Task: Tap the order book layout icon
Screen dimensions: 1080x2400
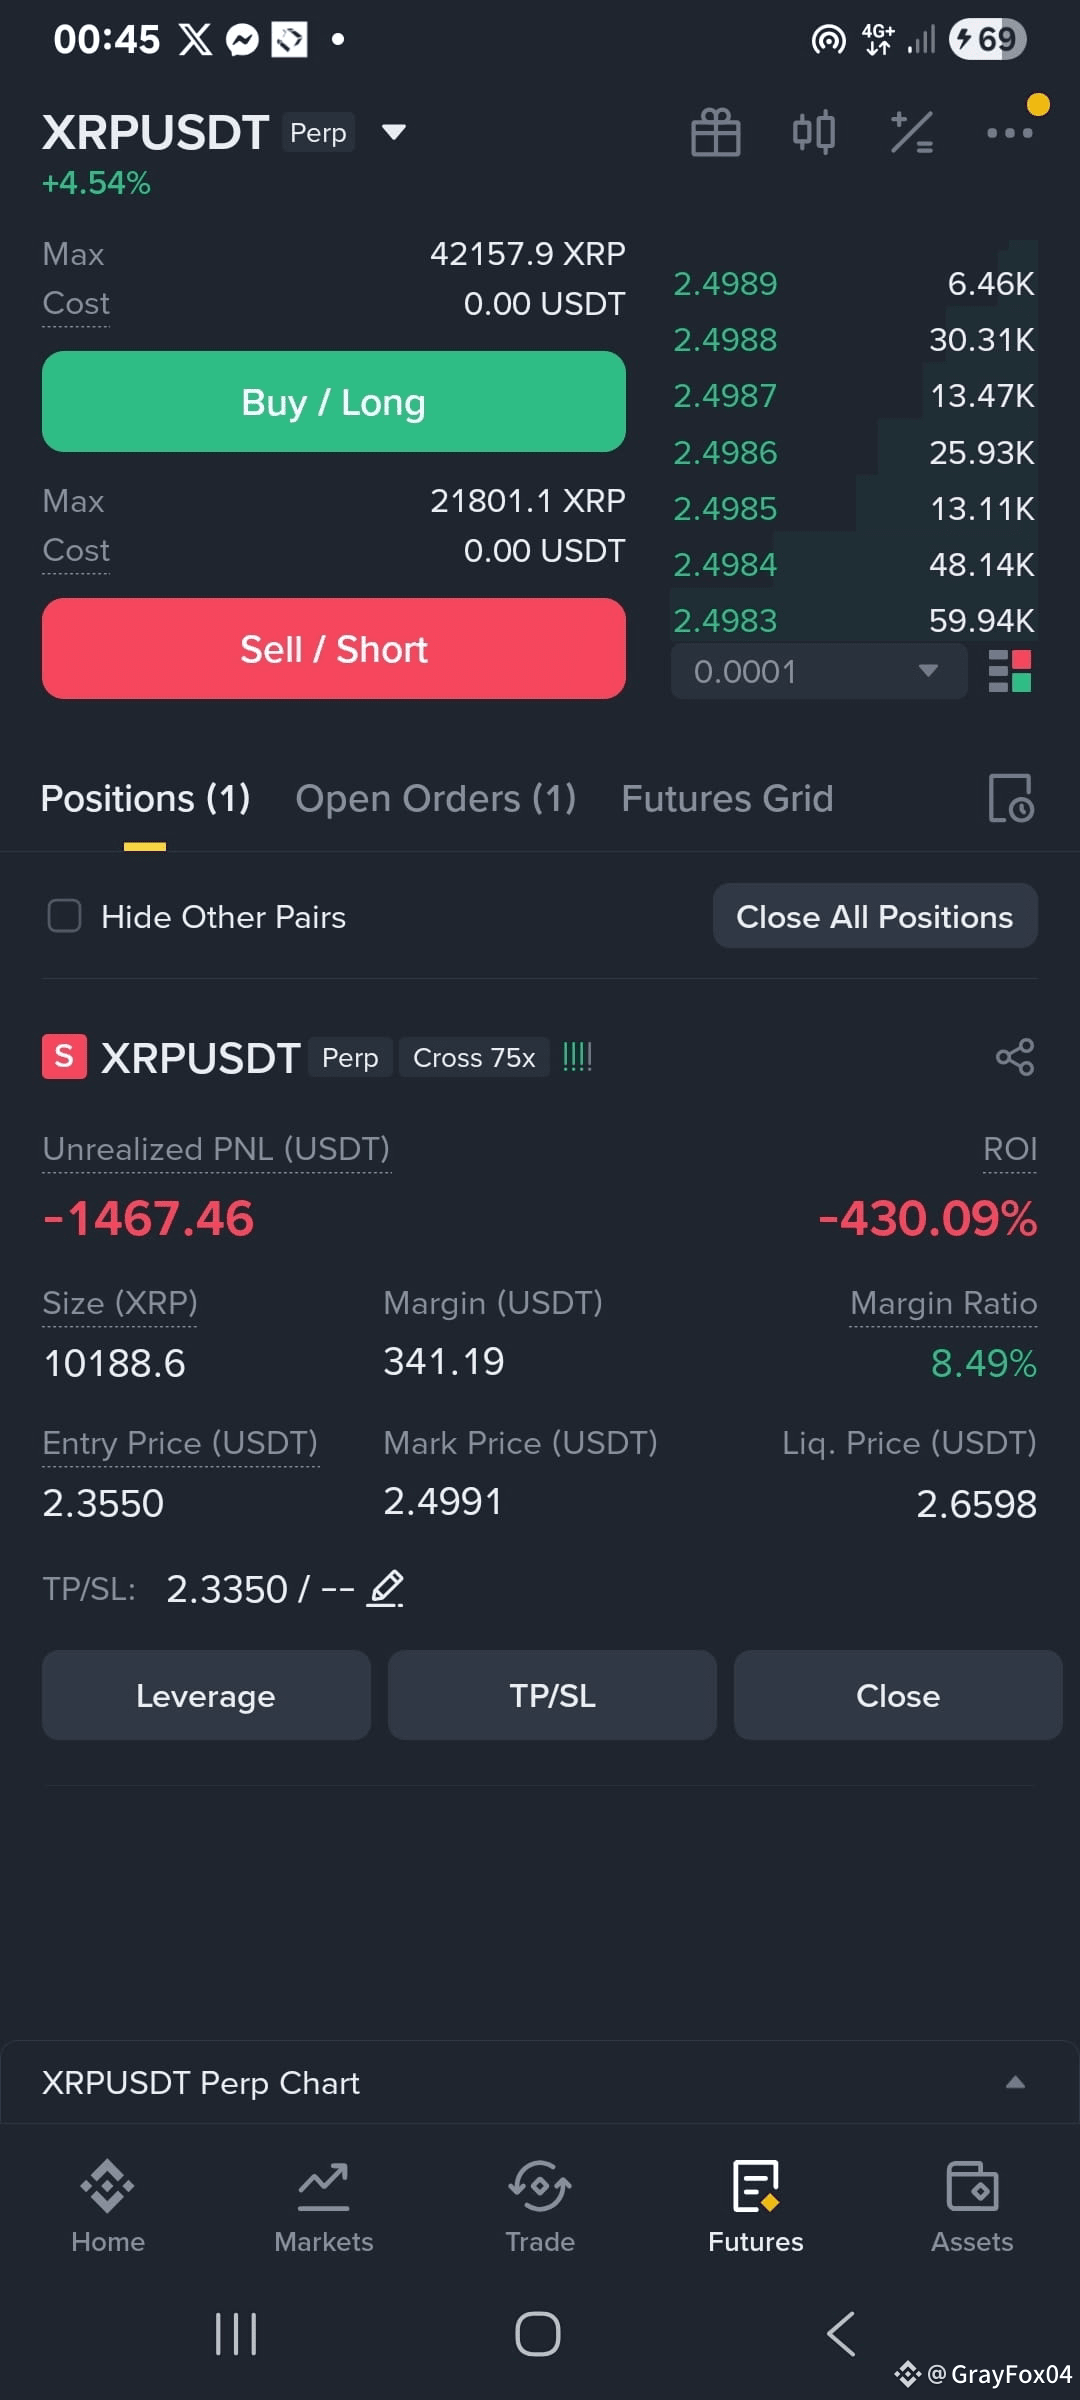Action: click(x=1010, y=671)
